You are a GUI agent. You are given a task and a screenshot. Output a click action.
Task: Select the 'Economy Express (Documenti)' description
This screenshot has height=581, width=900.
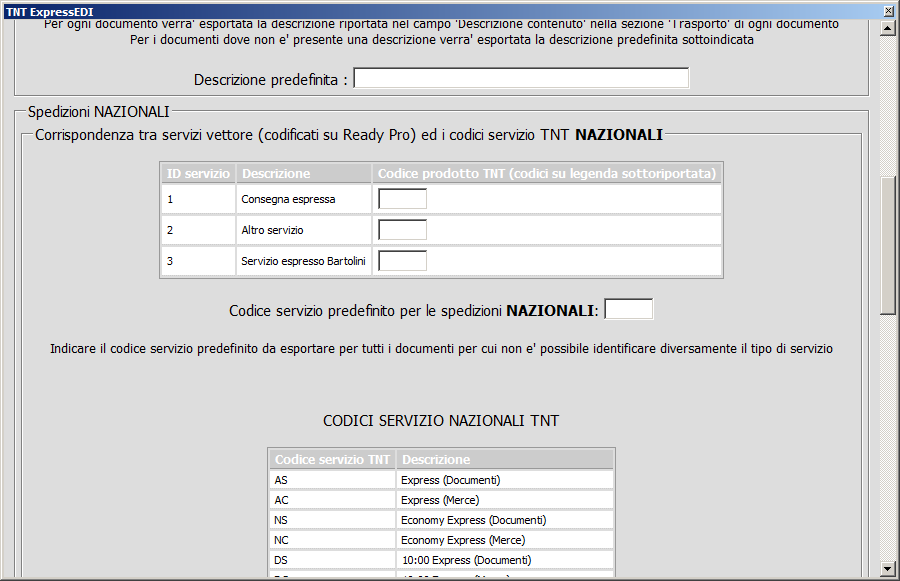click(x=505, y=520)
